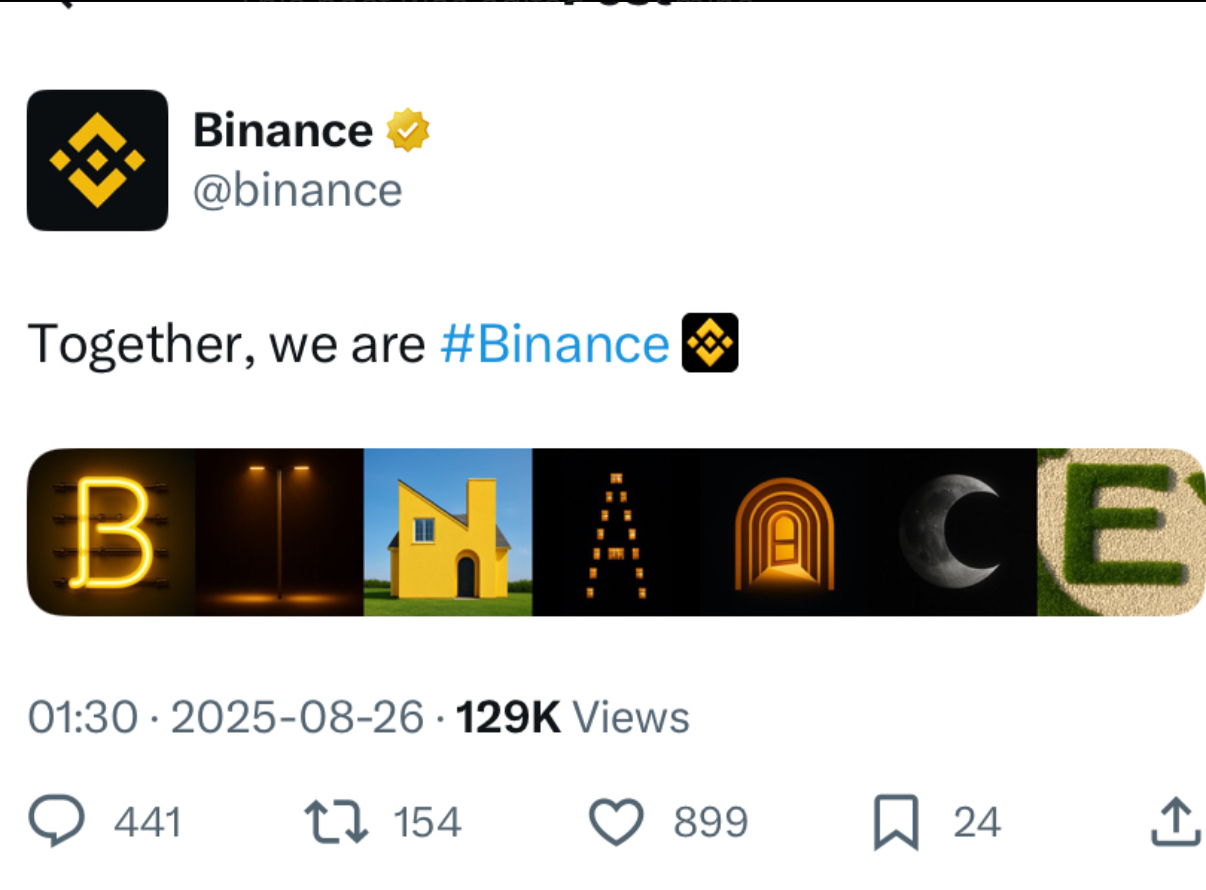Click the Binance logo emoji after the hashtag
The image size is (1206, 890).
point(709,343)
